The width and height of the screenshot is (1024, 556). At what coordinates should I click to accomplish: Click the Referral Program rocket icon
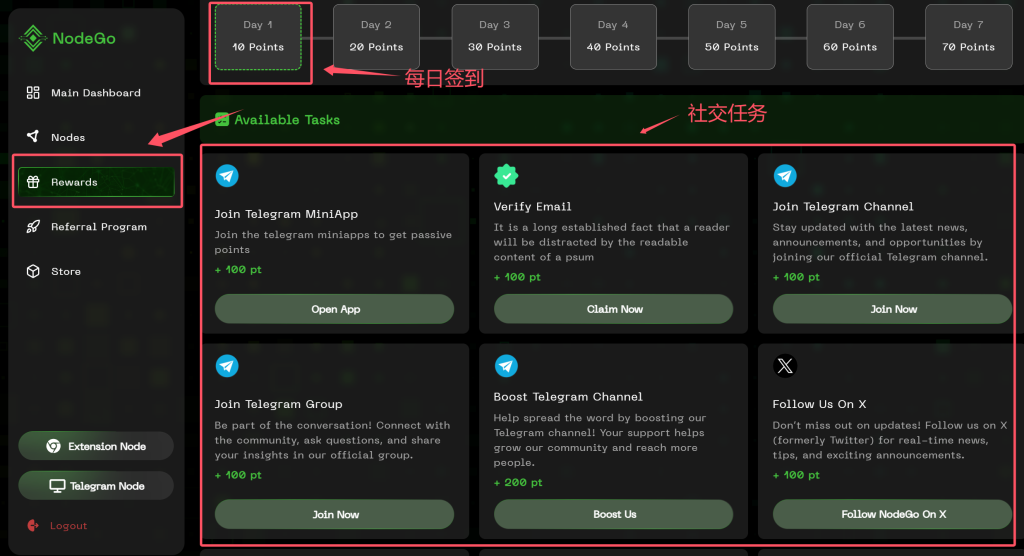click(33, 227)
